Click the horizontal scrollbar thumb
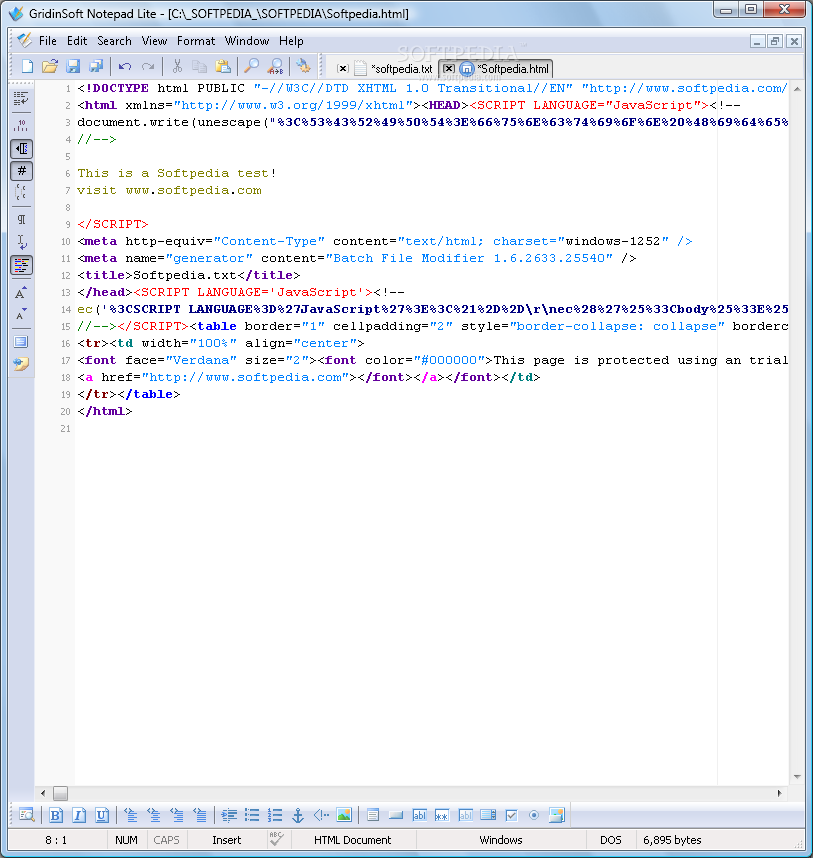 click(x=60, y=793)
